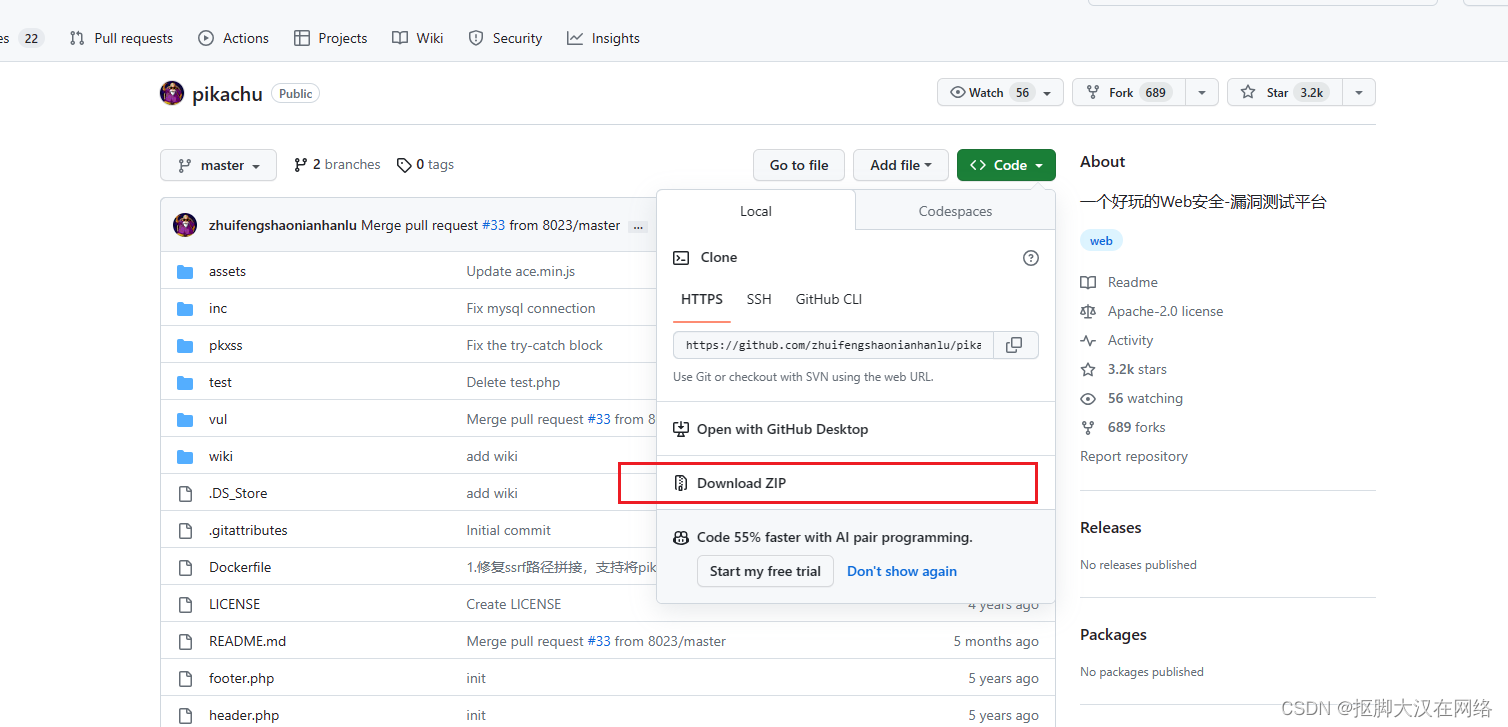This screenshot has width=1508, height=727.
Task: Open the Insights tab
Action: 603,38
